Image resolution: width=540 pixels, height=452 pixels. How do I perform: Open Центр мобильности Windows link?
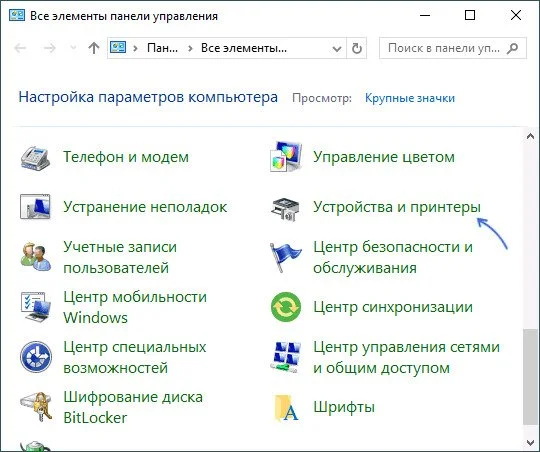click(135, 307)
